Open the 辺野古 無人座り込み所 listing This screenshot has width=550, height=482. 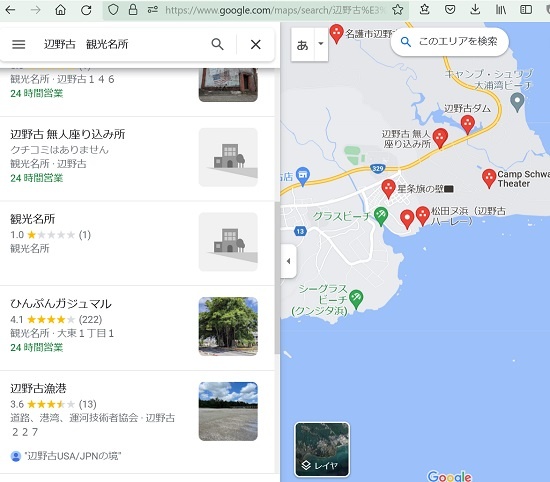click(137, 159)
